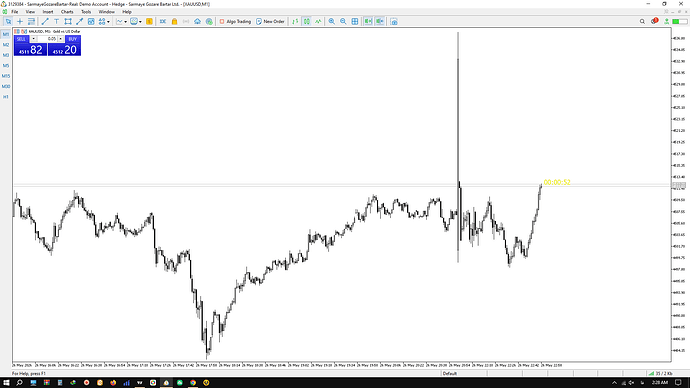Open notifications icon with red badge
This screenshot has height=388, width=690.
[654, 21]
